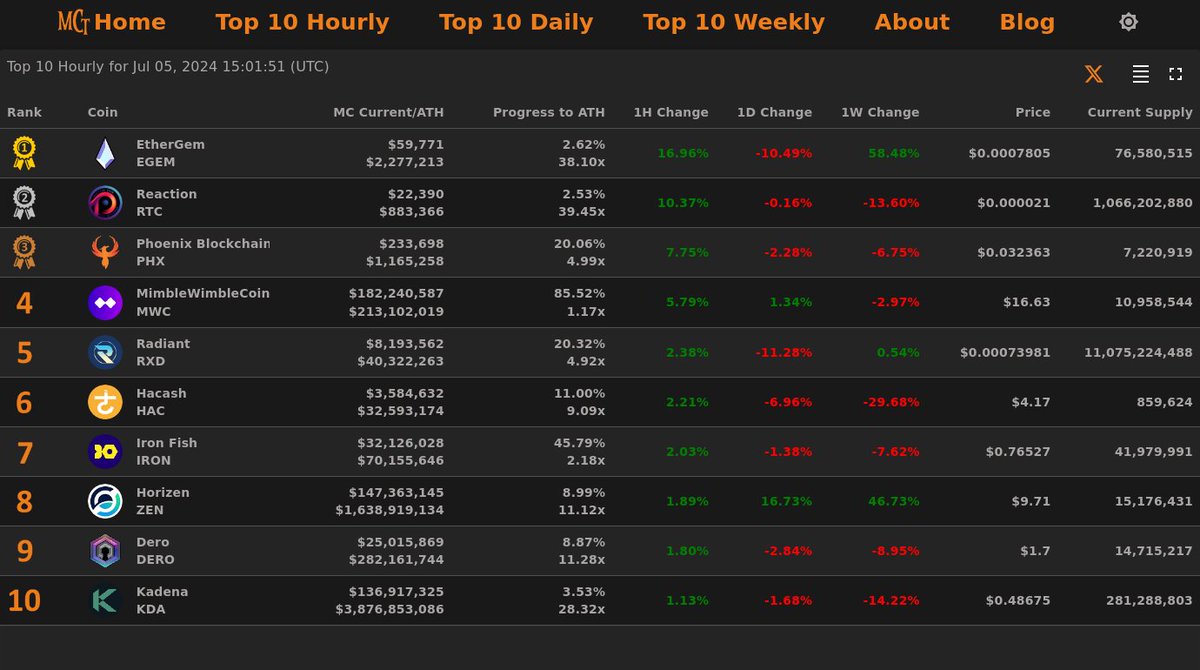Sort by 1D Change column header
Image resolution: width=1200 pixels, height=670 pixels.
775,112
